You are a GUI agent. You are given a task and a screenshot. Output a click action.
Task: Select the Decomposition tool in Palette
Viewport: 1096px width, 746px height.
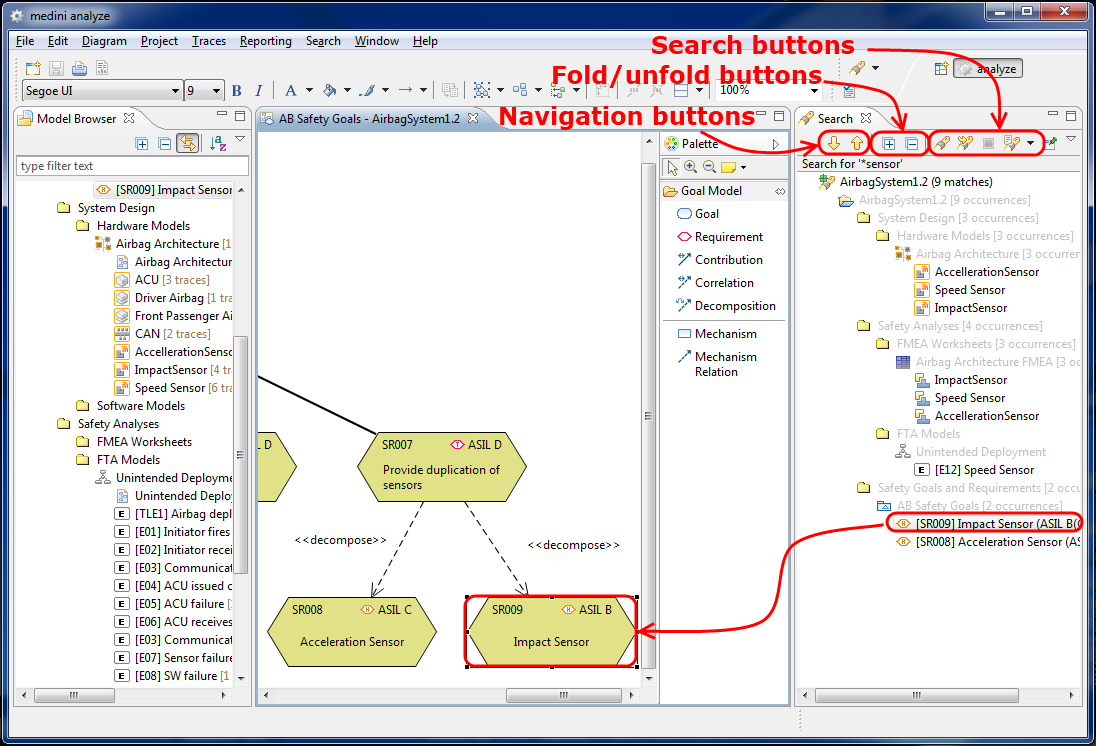734,306
